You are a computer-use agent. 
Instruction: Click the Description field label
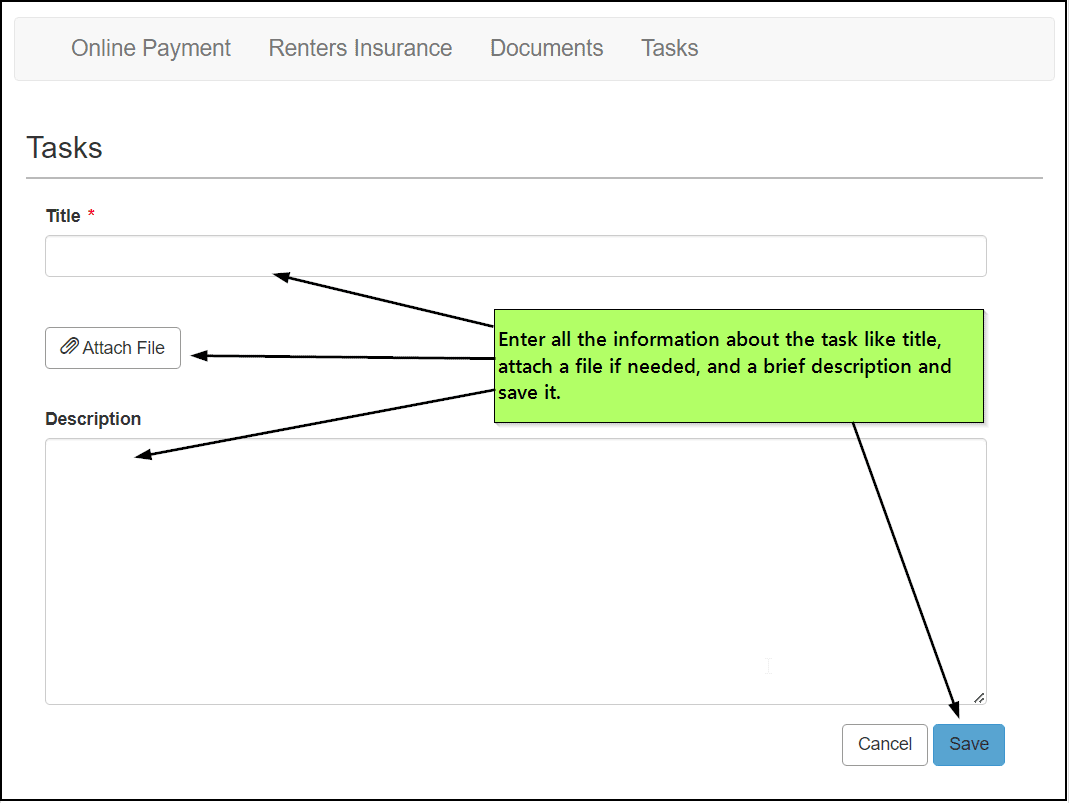(93, 419)
